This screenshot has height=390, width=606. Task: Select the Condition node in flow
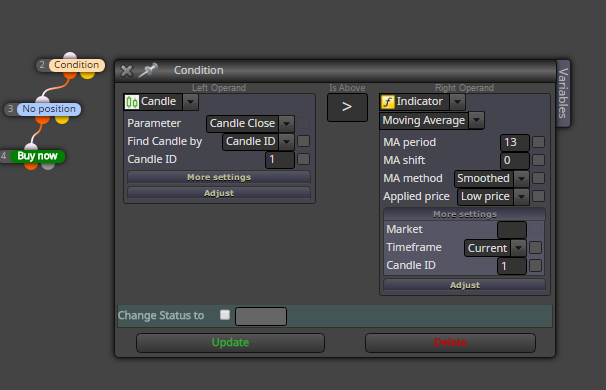(x=77, y=65)
